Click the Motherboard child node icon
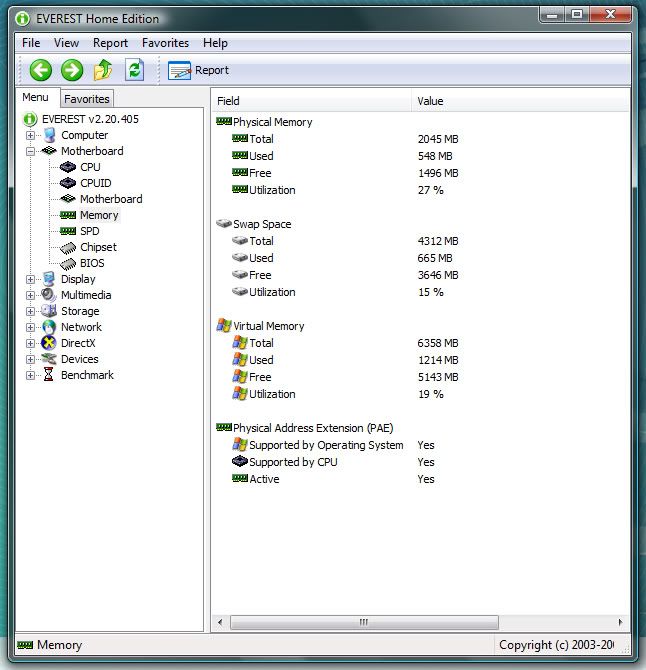The width and height of the screenshot is (646, 670). pos(68,199)
